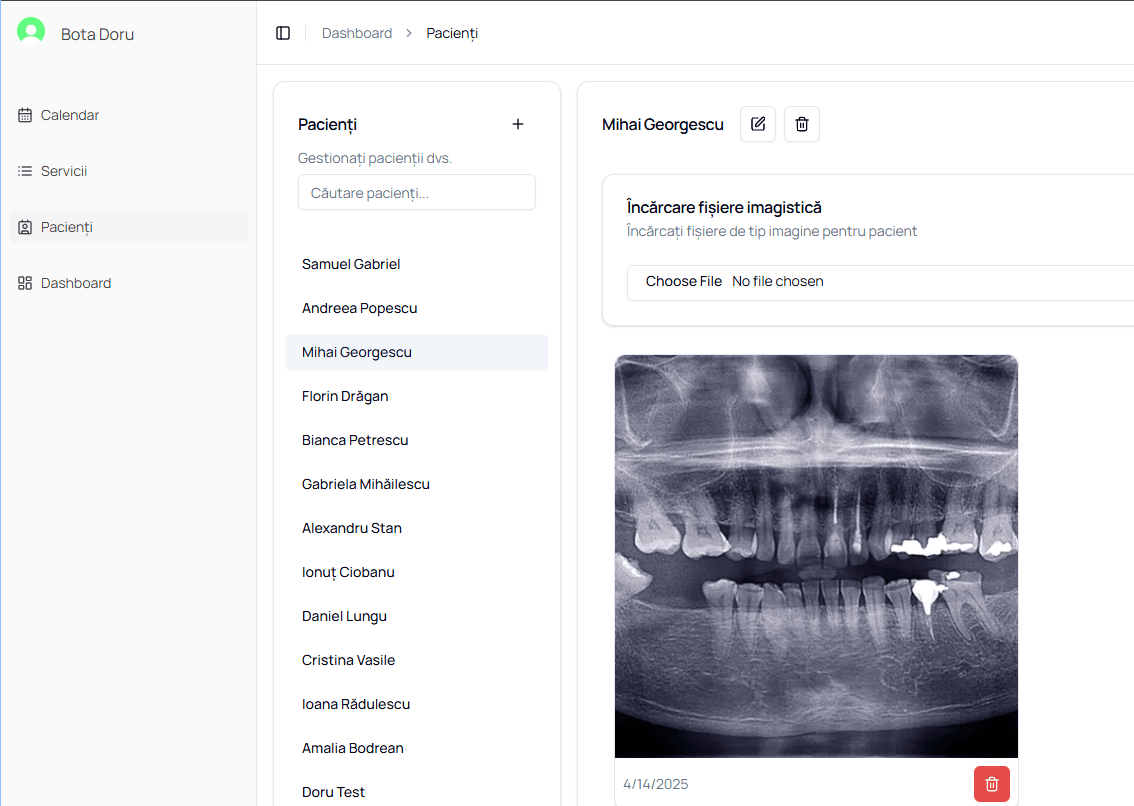Open Calendar from the sidebar

(x=129, y=115)
